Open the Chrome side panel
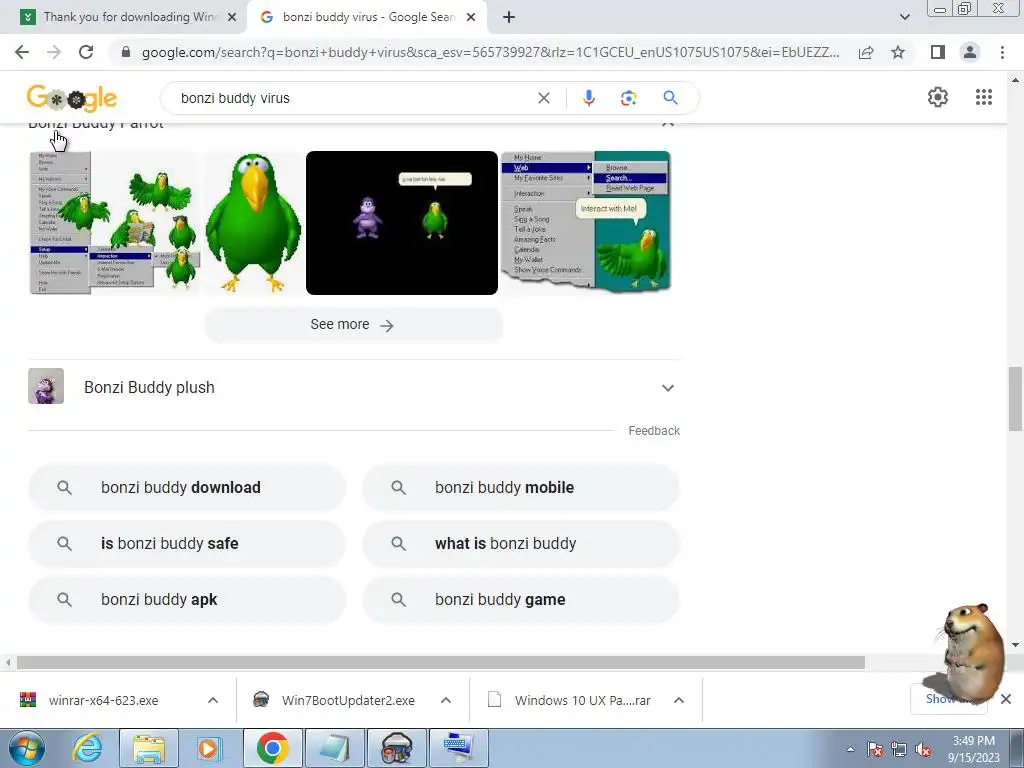 tap(938, 52)
